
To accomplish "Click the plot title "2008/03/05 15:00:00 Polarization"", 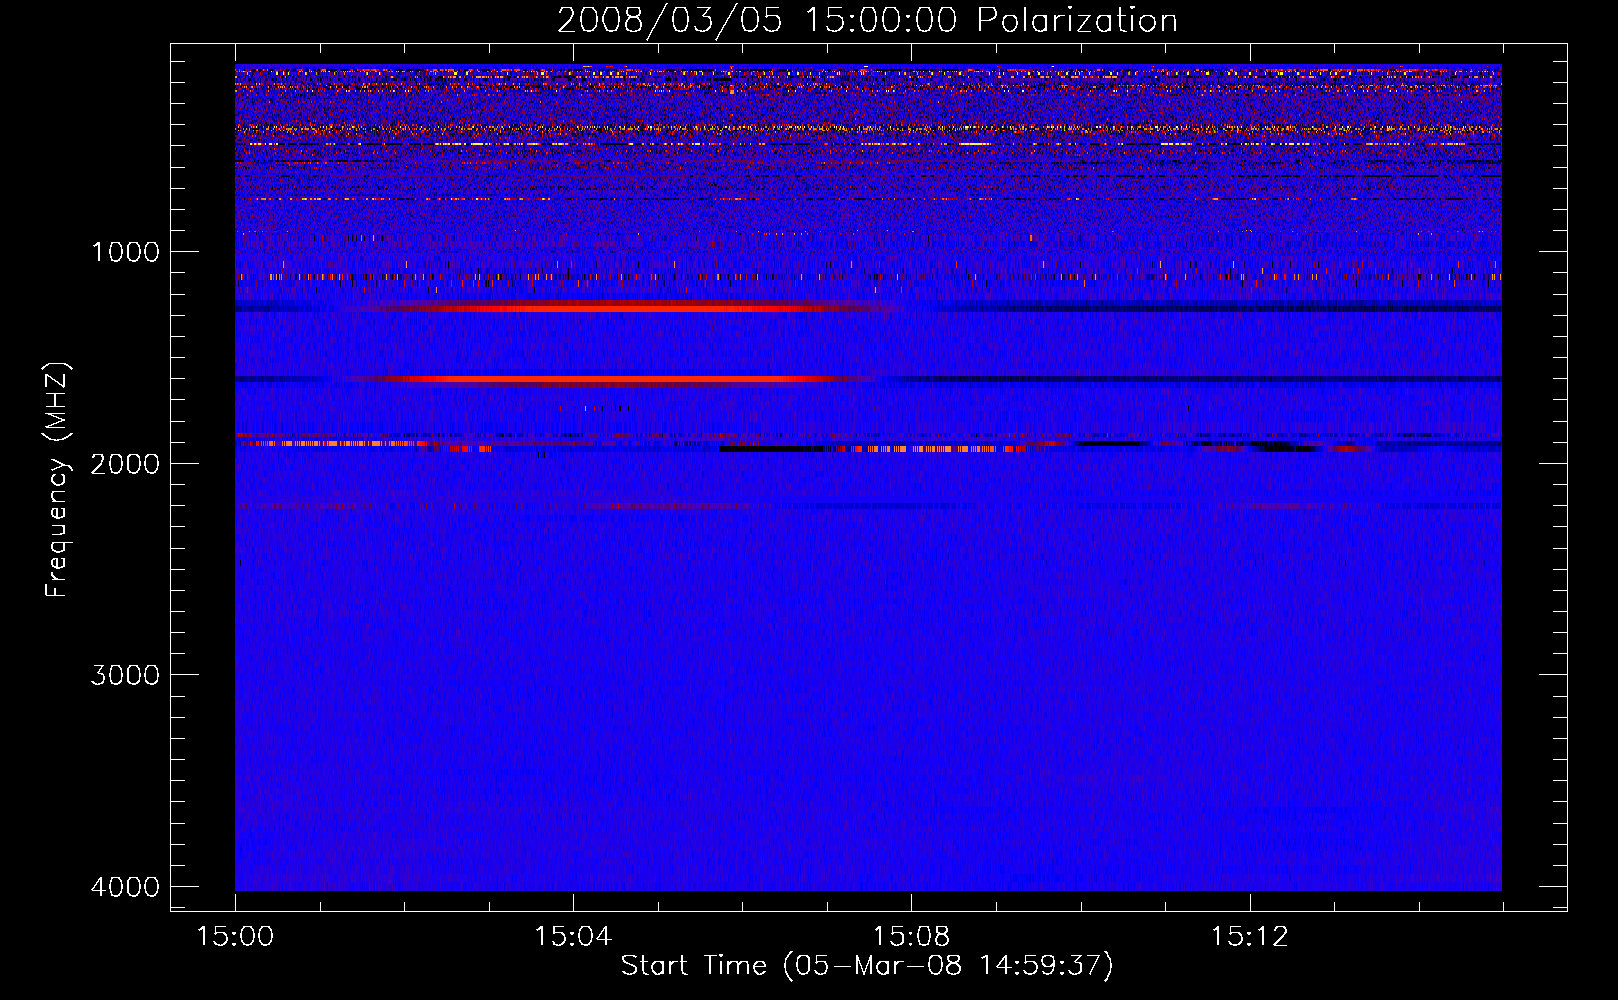I will click(867, 21).
